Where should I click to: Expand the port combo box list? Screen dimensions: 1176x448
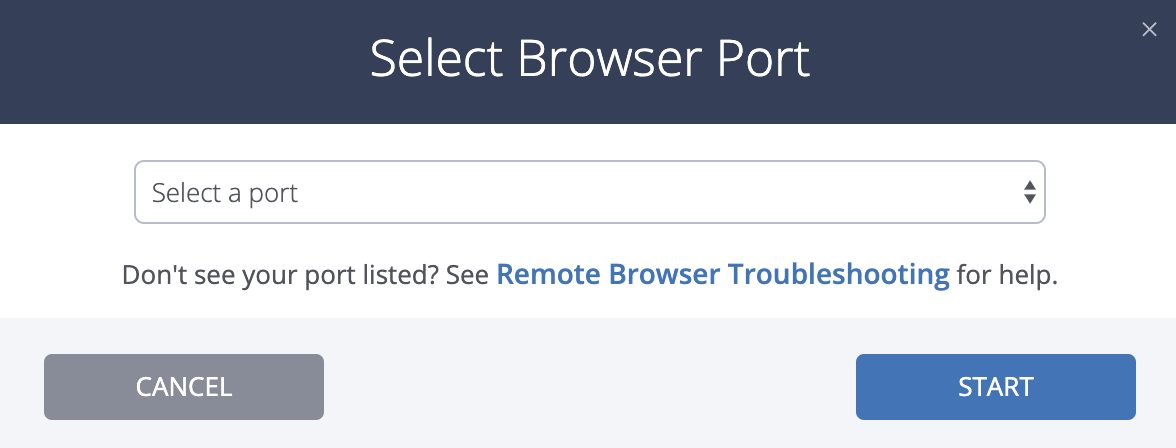tap(590, 192)
